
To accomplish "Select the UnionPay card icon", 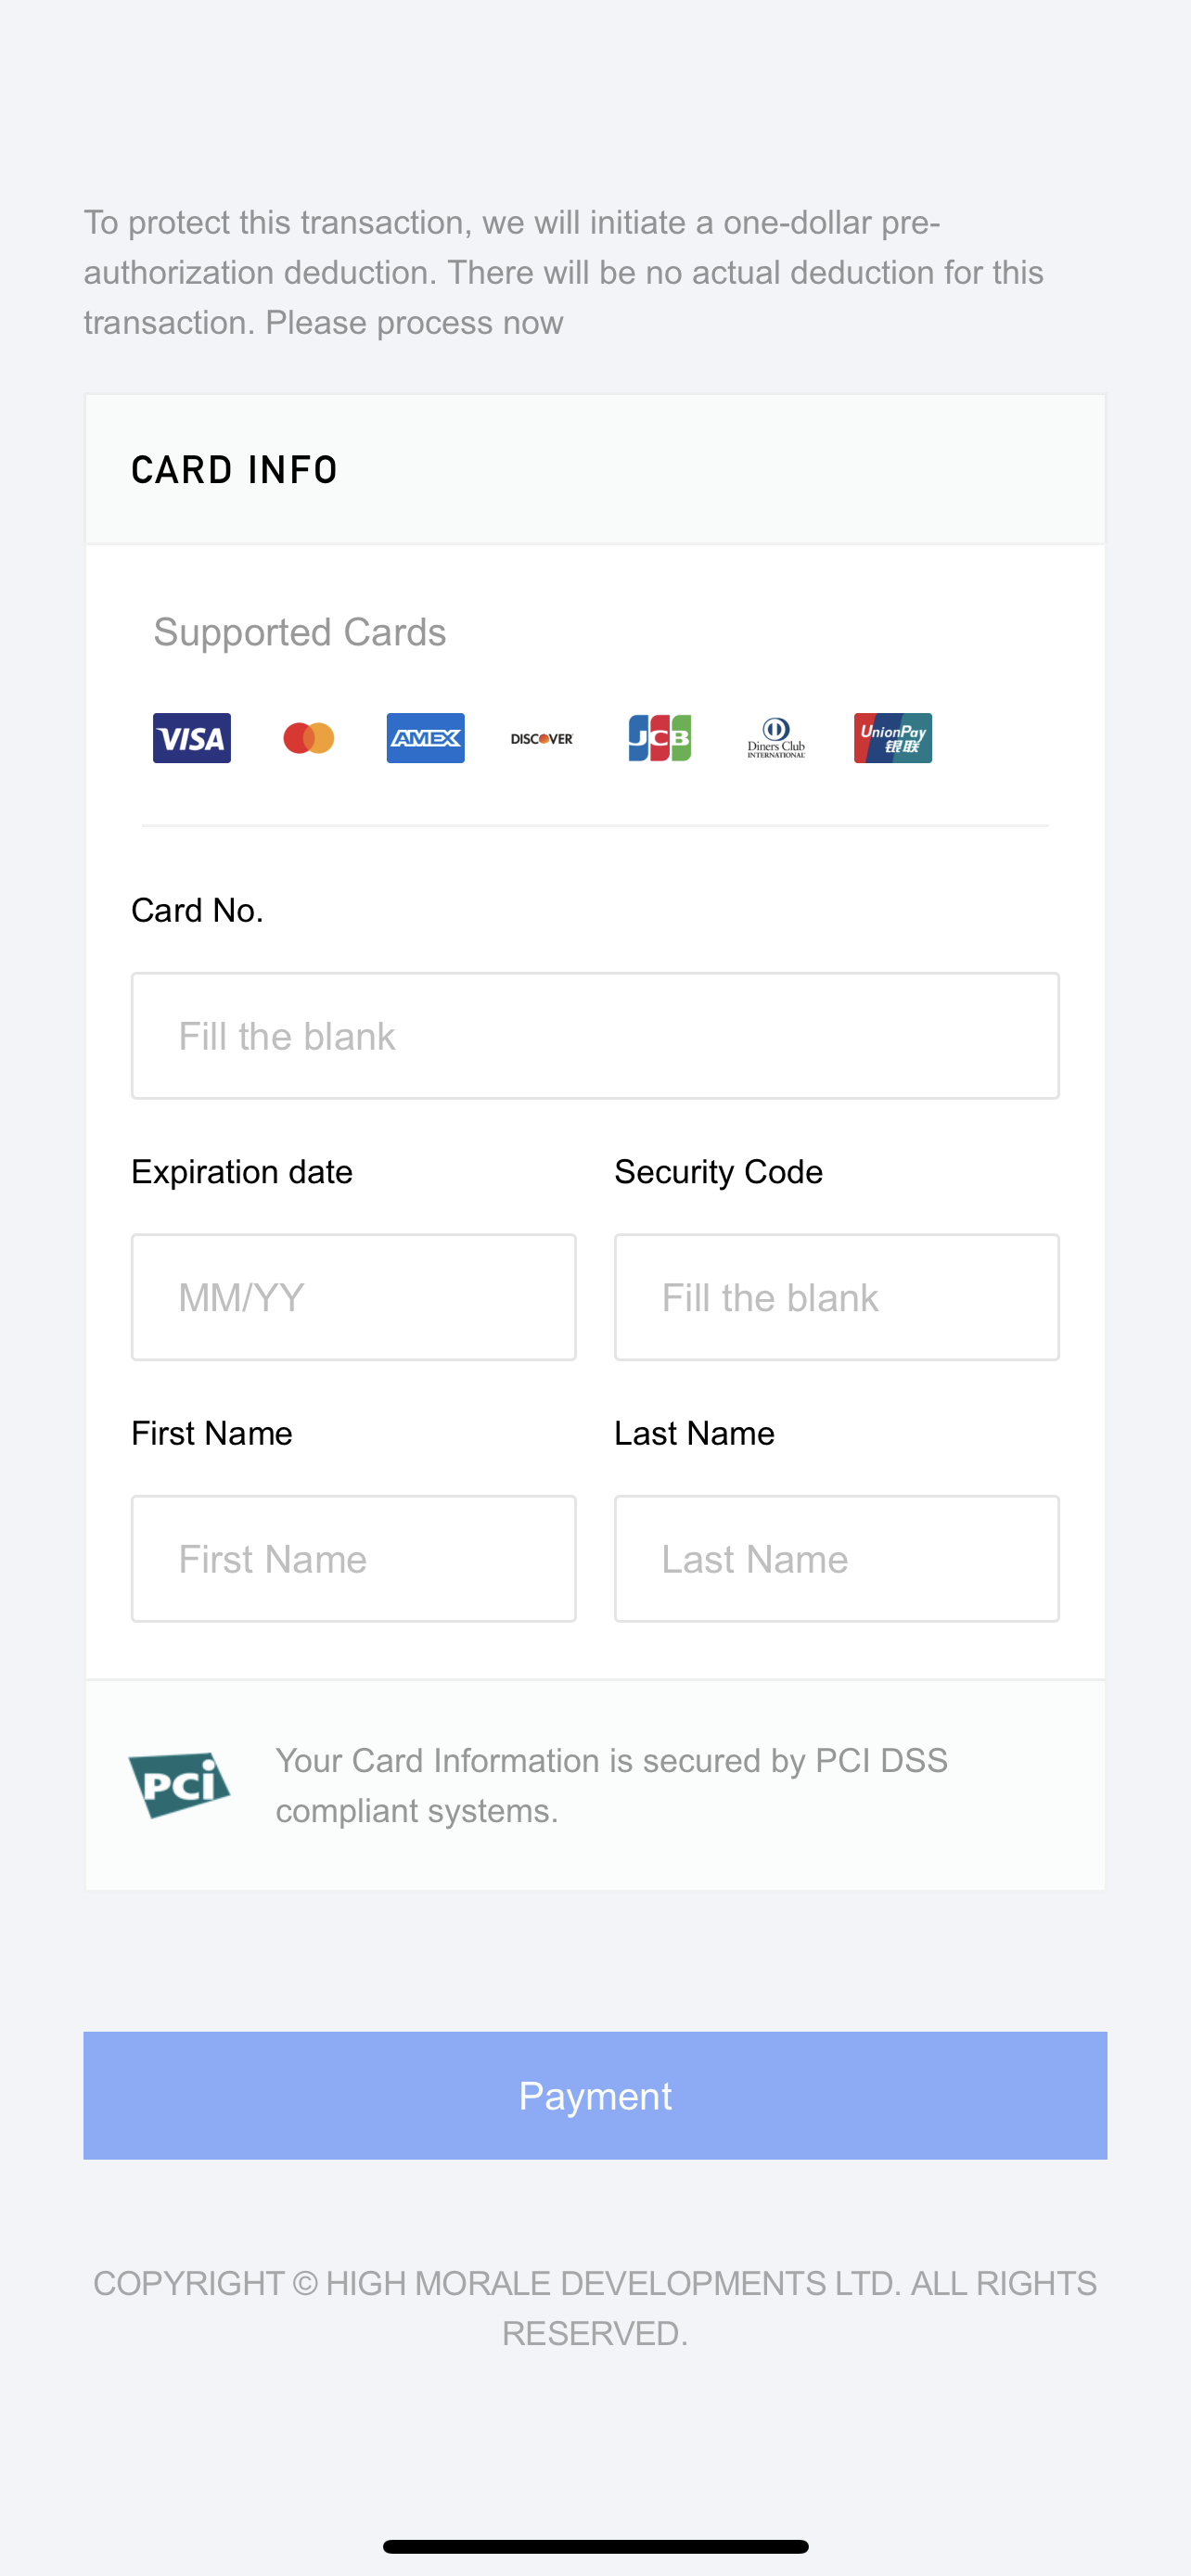I will [x=893, y=738].
